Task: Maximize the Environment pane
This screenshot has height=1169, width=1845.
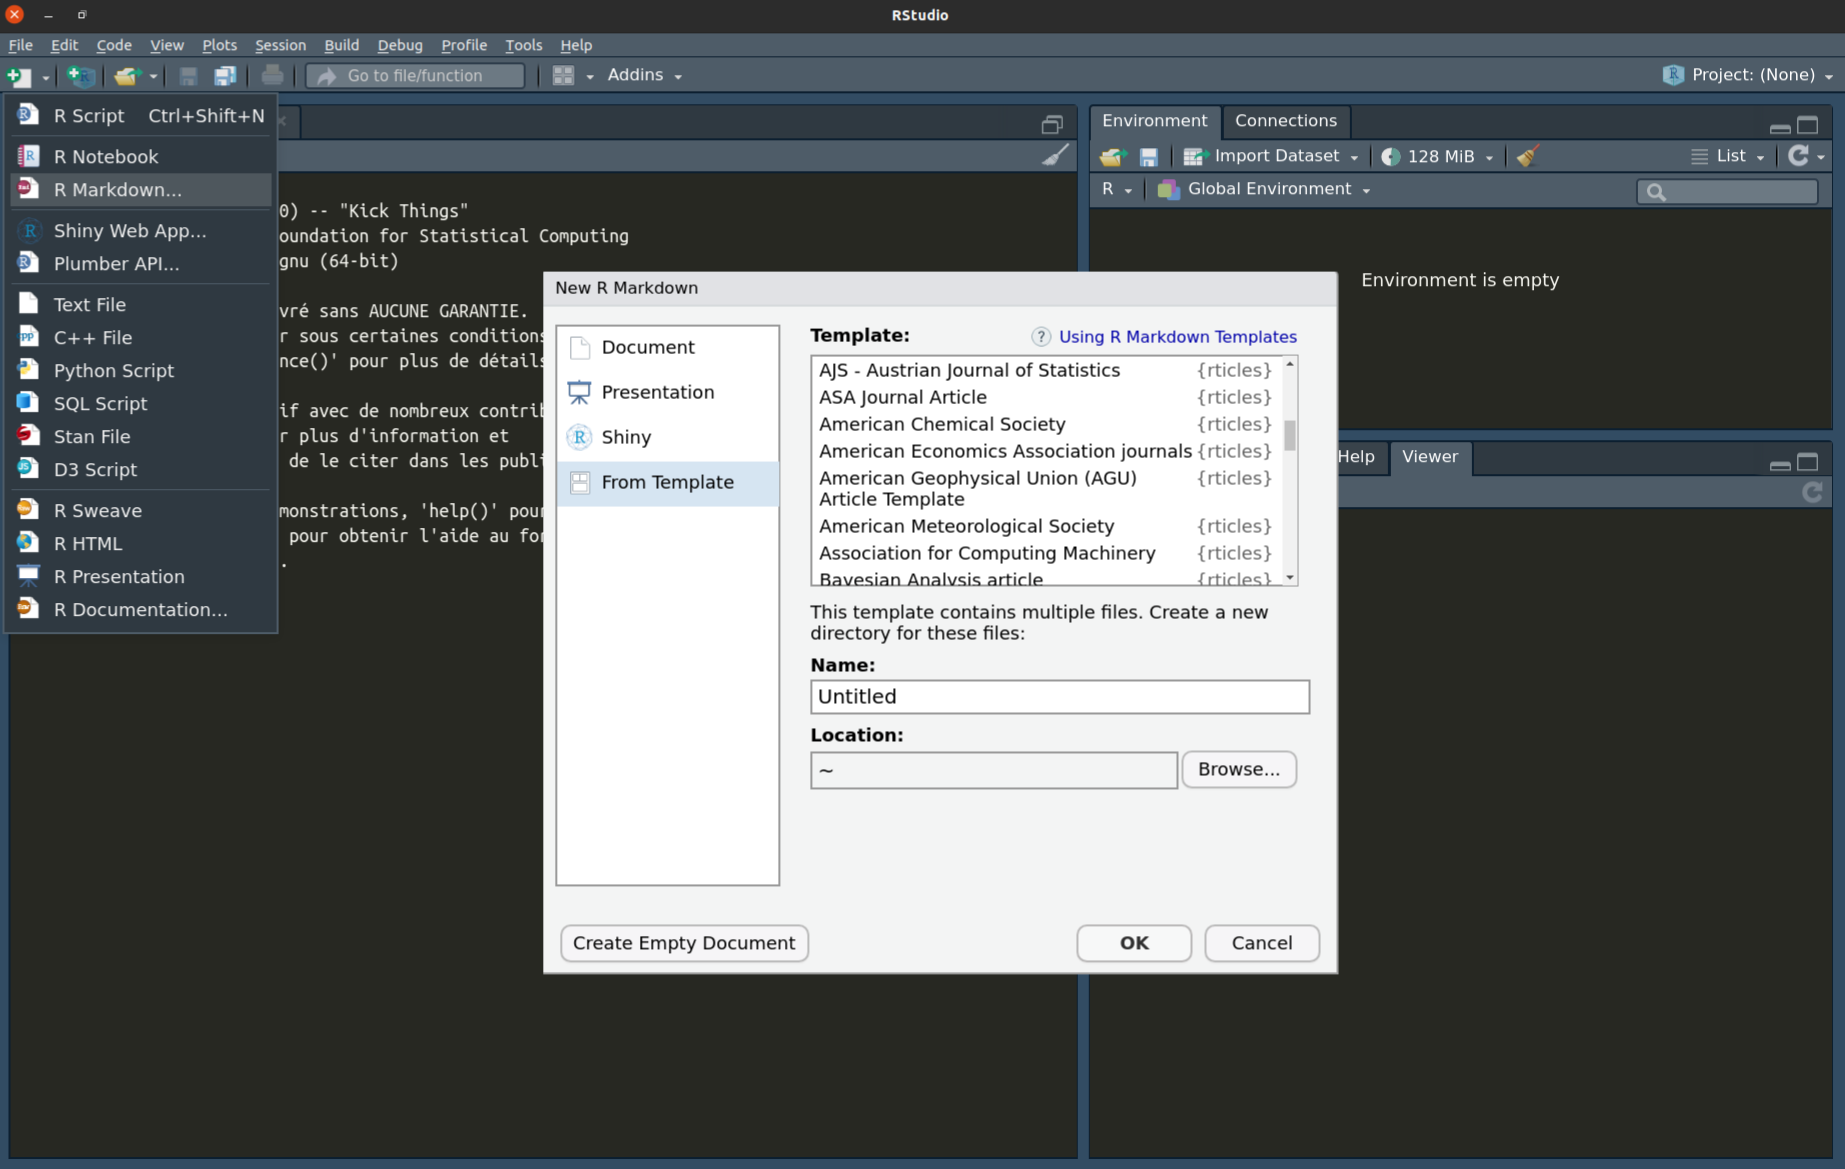Action: pos(1808,125)
